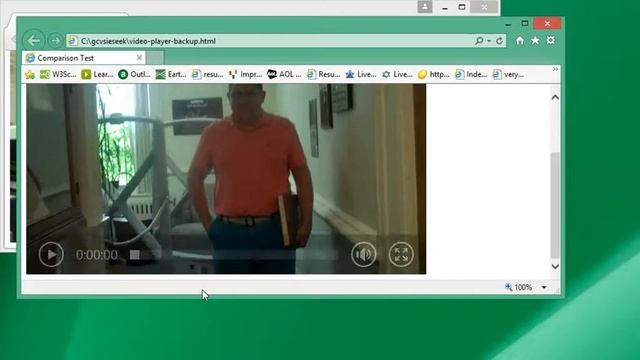Refresh the page with the reload icon
Viewport: 640px width, 360px height.
499,40
